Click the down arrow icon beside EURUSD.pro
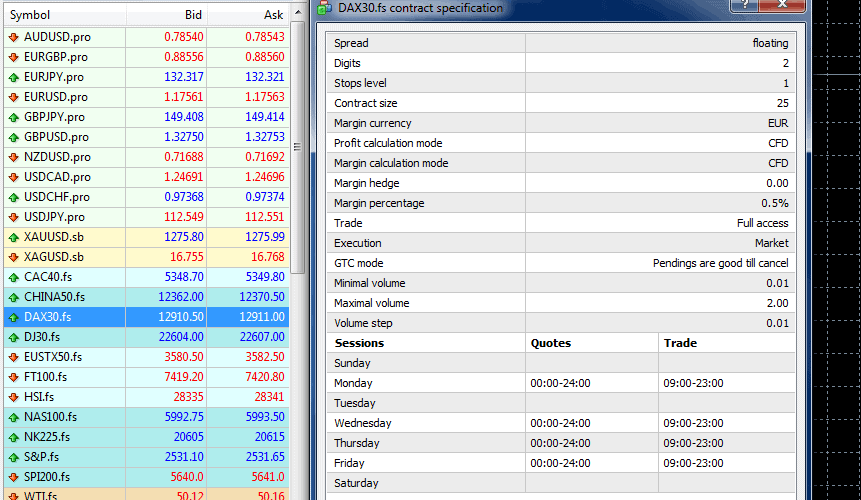This screenshot has width=861, height=500. click(x=14, y=97)
